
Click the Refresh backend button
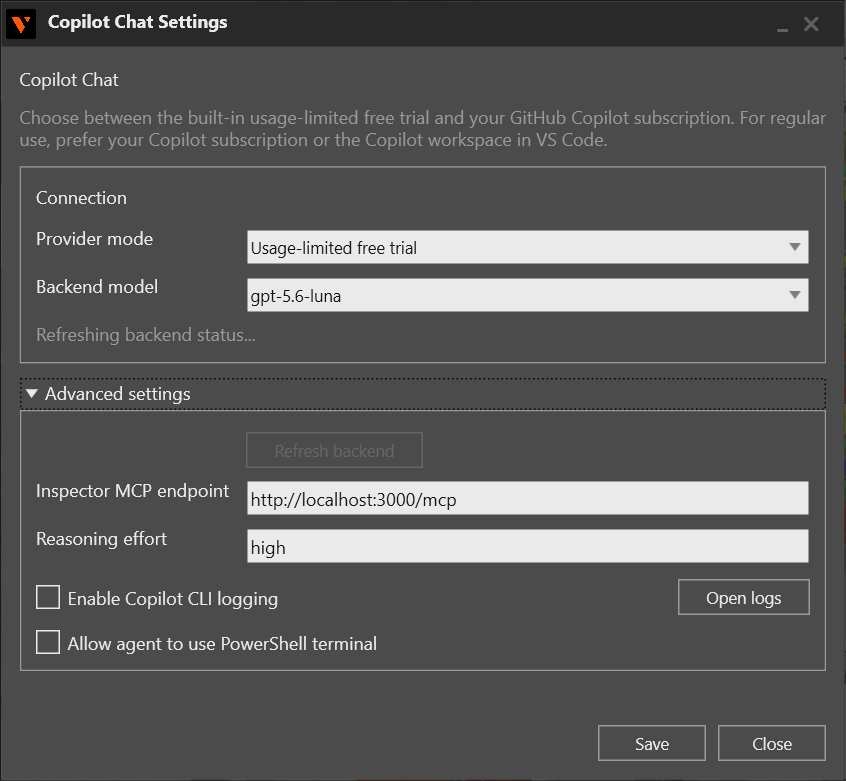coord(334,450)
